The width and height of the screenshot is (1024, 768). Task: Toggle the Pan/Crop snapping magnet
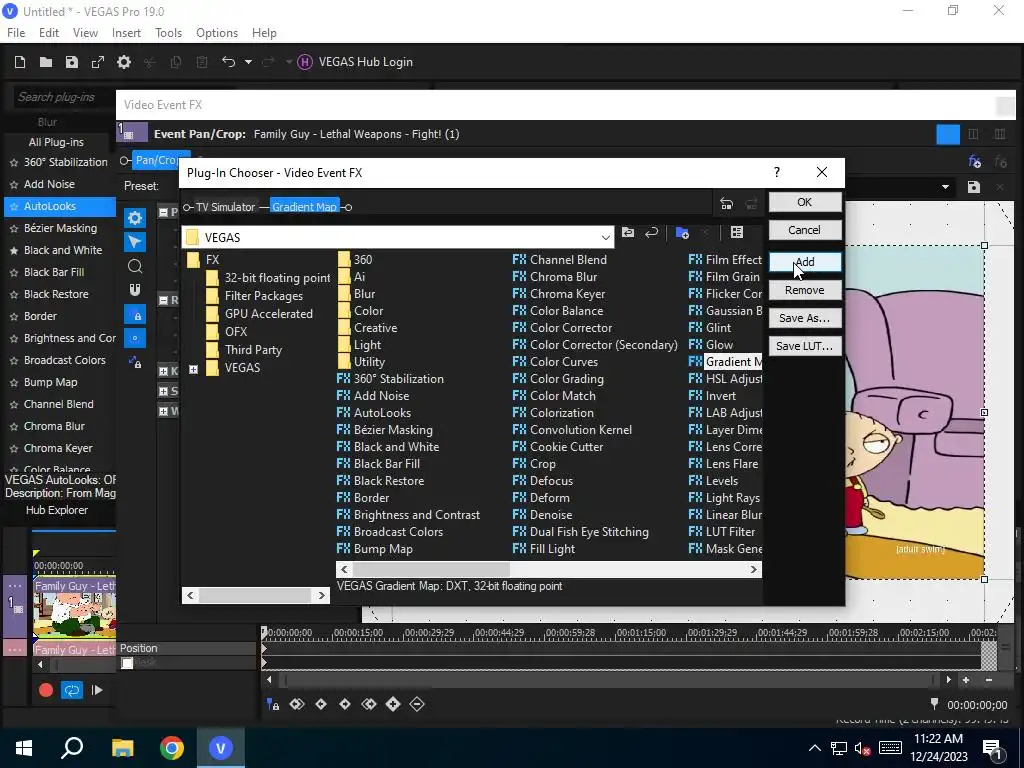[135, 290]
